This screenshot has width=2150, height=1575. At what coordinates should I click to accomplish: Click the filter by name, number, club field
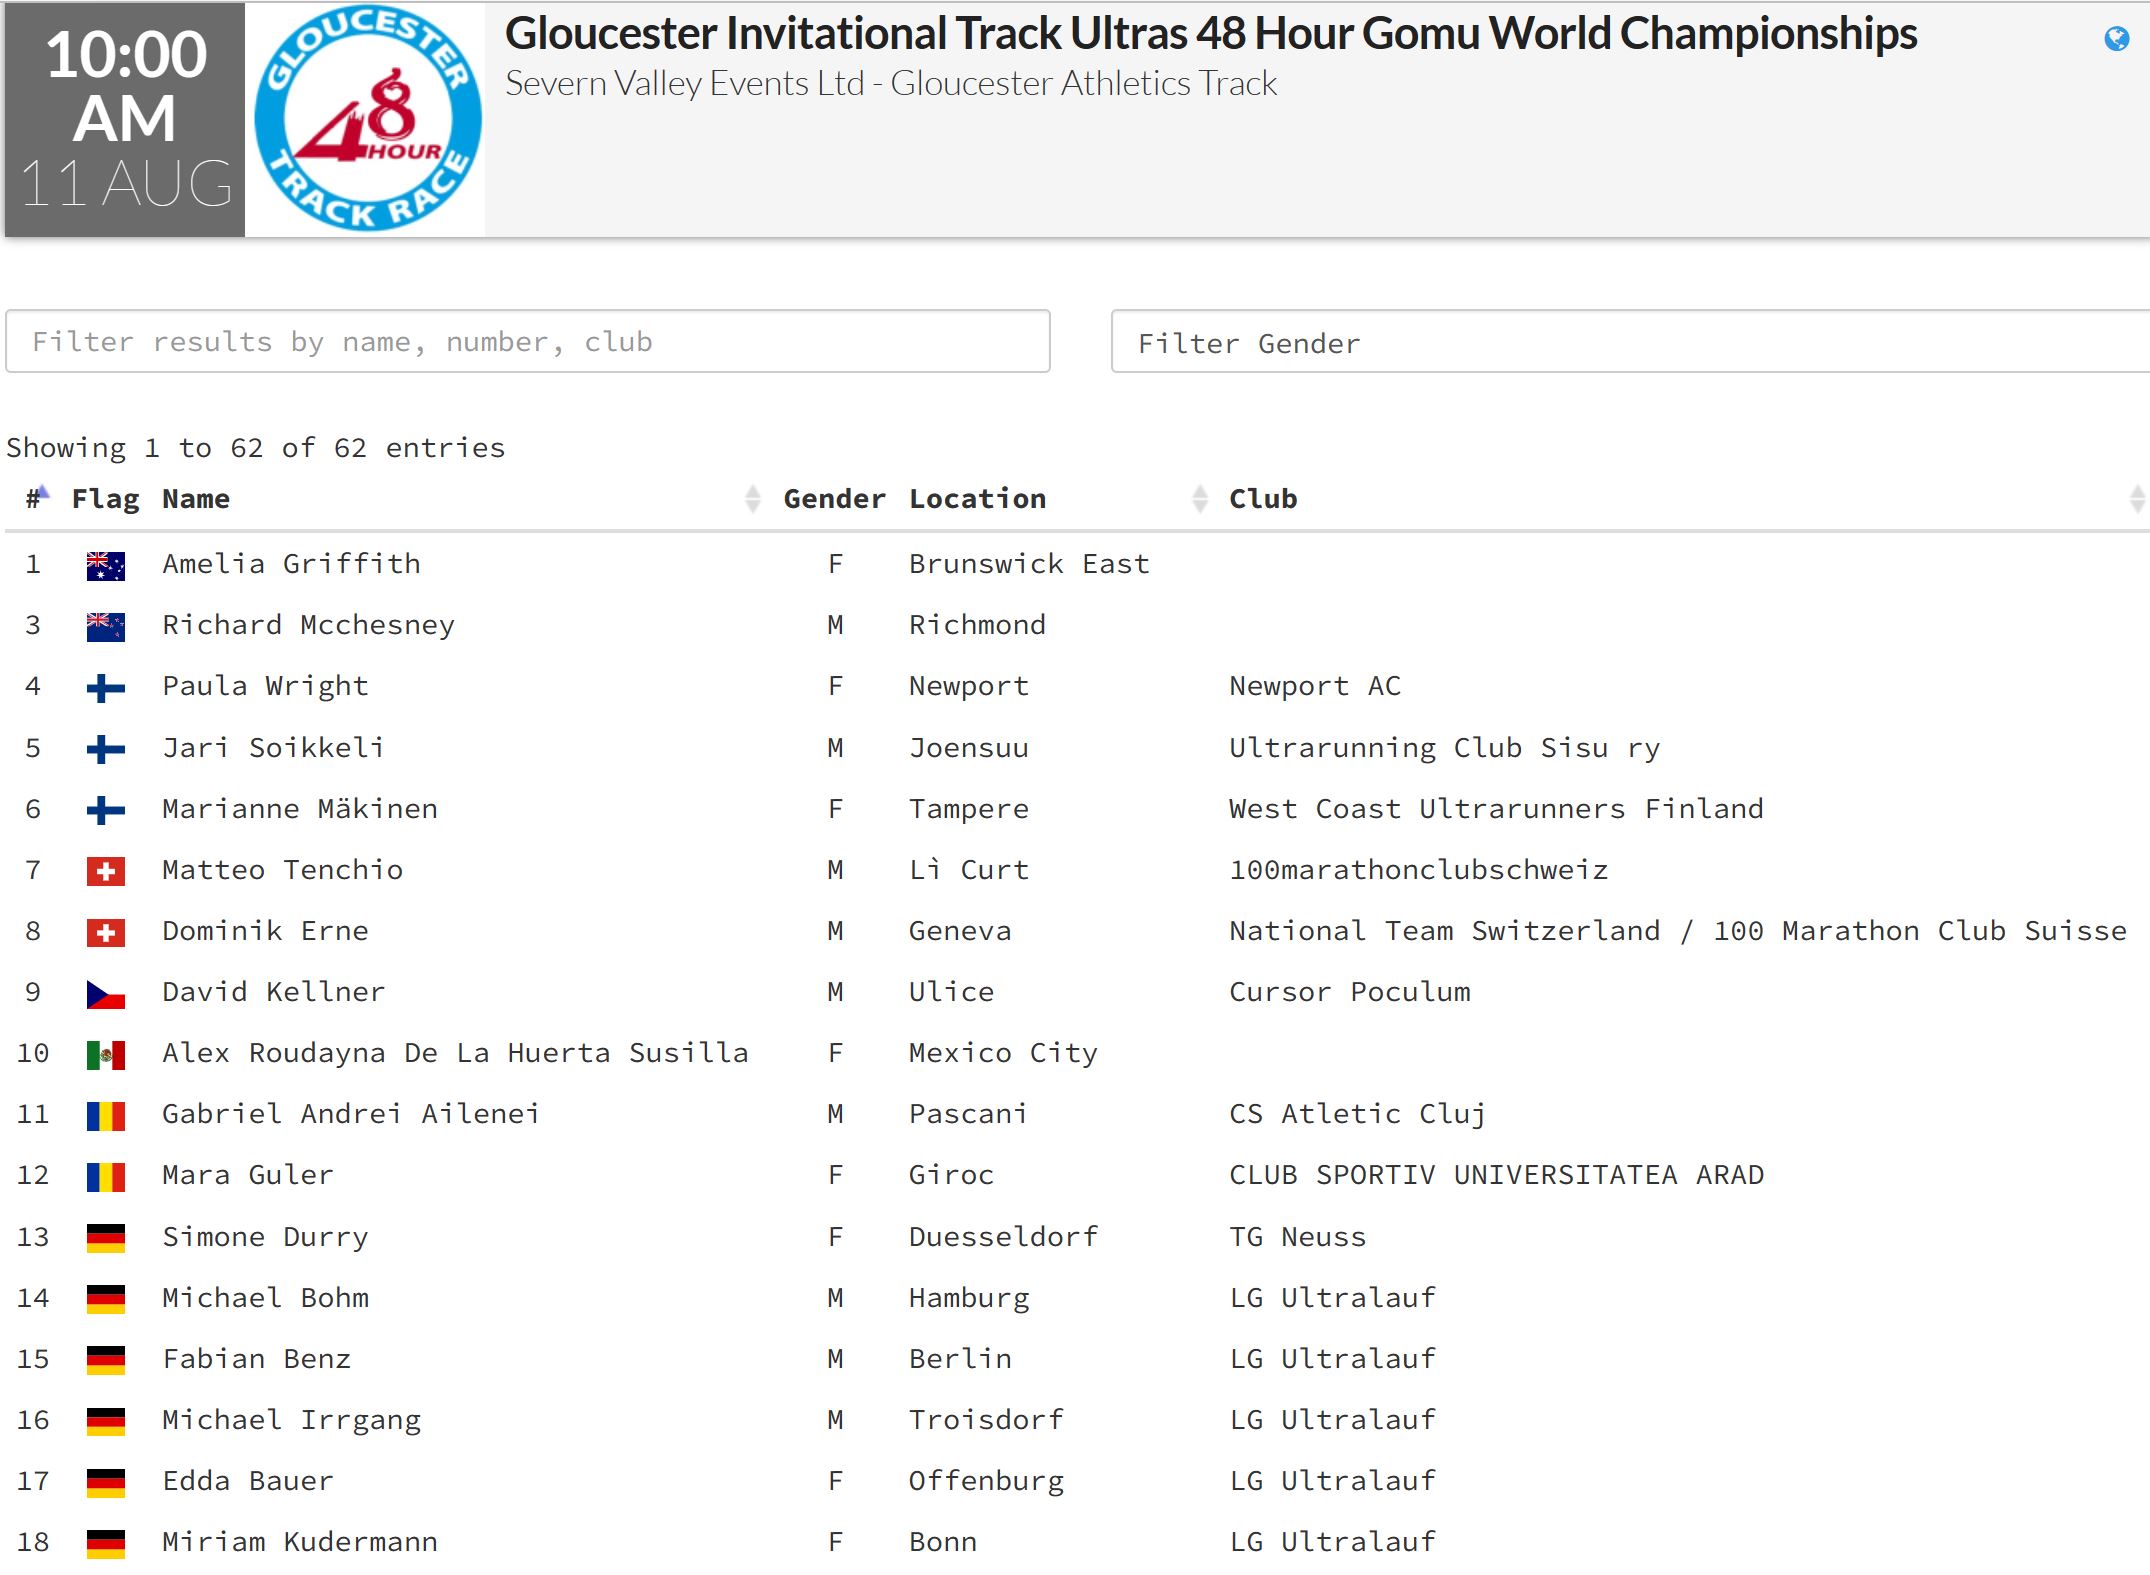(527, 342)
